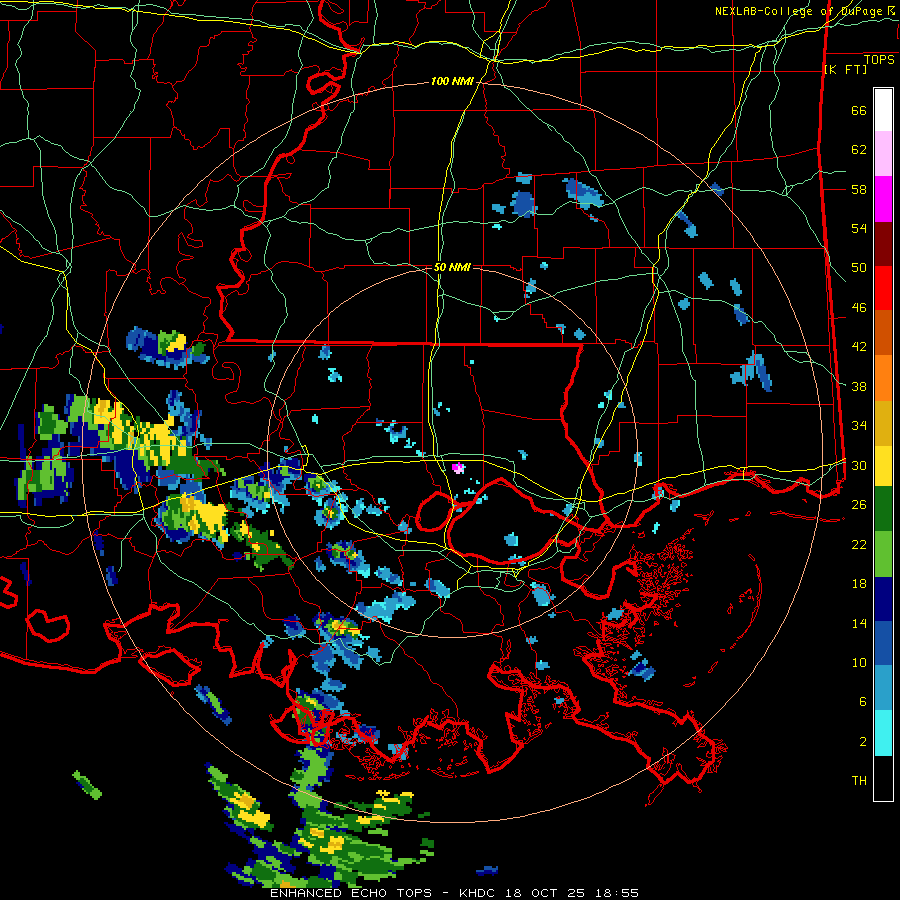This screenshot has width=900, height=900.
Task: Click the dark red 50-54 kft swatch
Action: (x=883, y=244)
